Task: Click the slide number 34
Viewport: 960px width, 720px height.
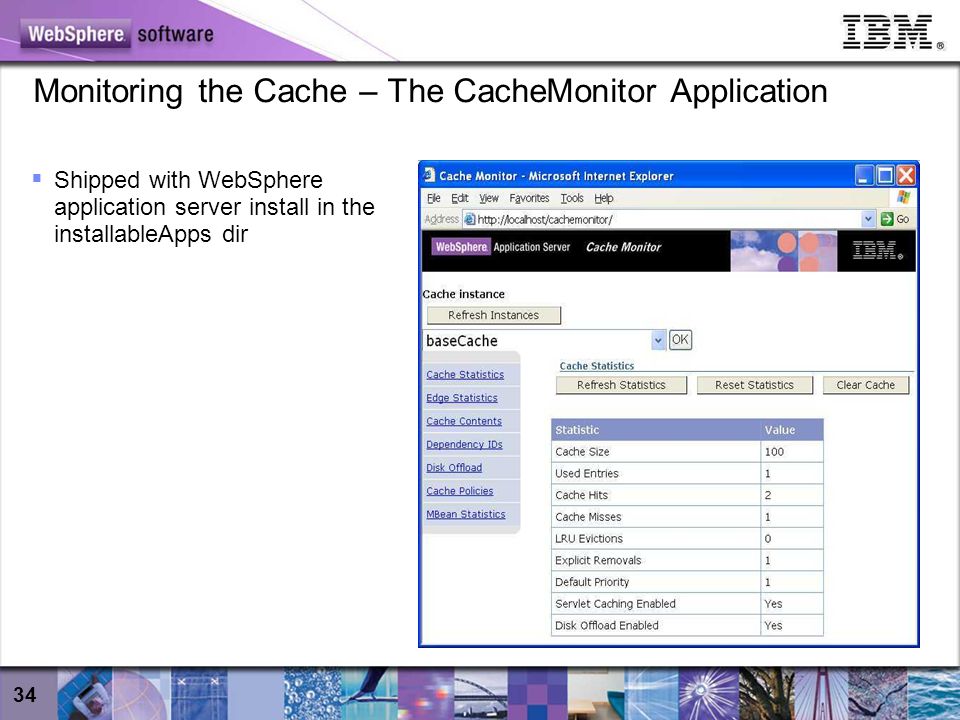Action: 24,695
